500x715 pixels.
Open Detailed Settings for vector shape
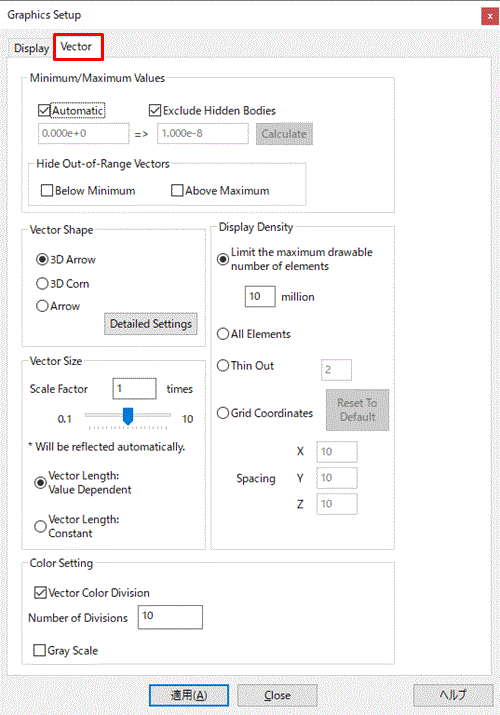pyautogui.click(x=151, y=324)
